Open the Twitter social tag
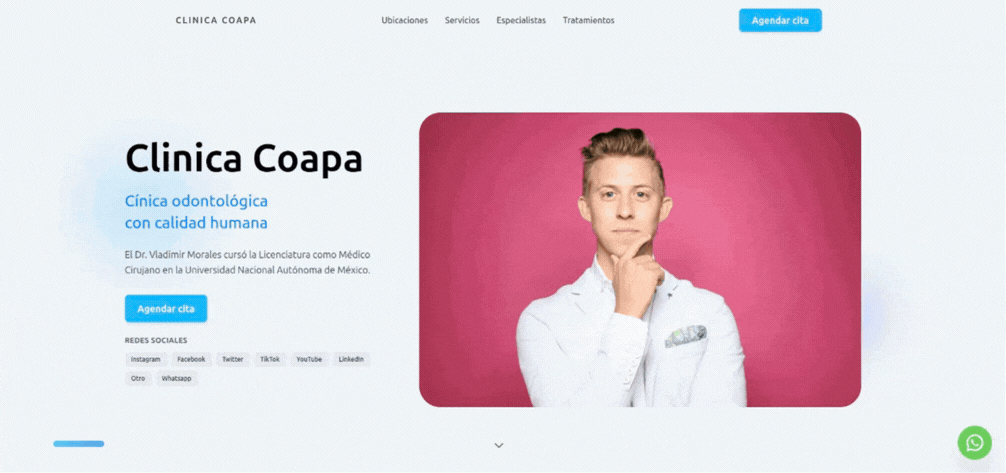The height and width of the screenshot is (473, 1006). click(232, 359)
